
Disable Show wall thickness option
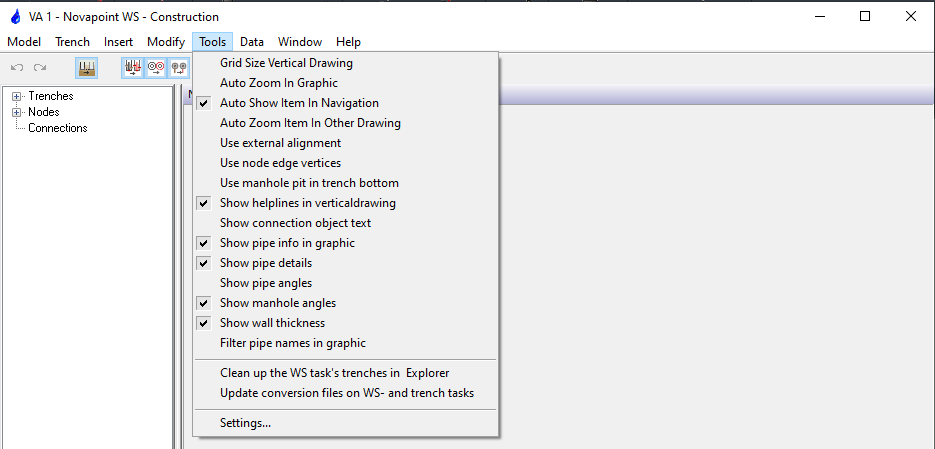click(x=272, y=323)
